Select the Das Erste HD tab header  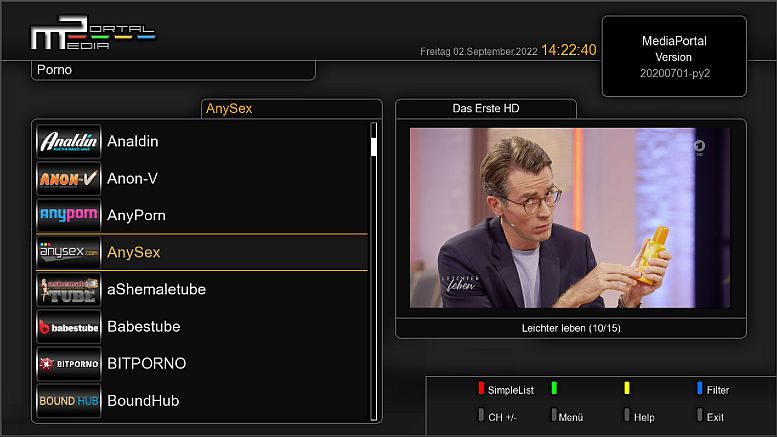click(x=485, y=108)
